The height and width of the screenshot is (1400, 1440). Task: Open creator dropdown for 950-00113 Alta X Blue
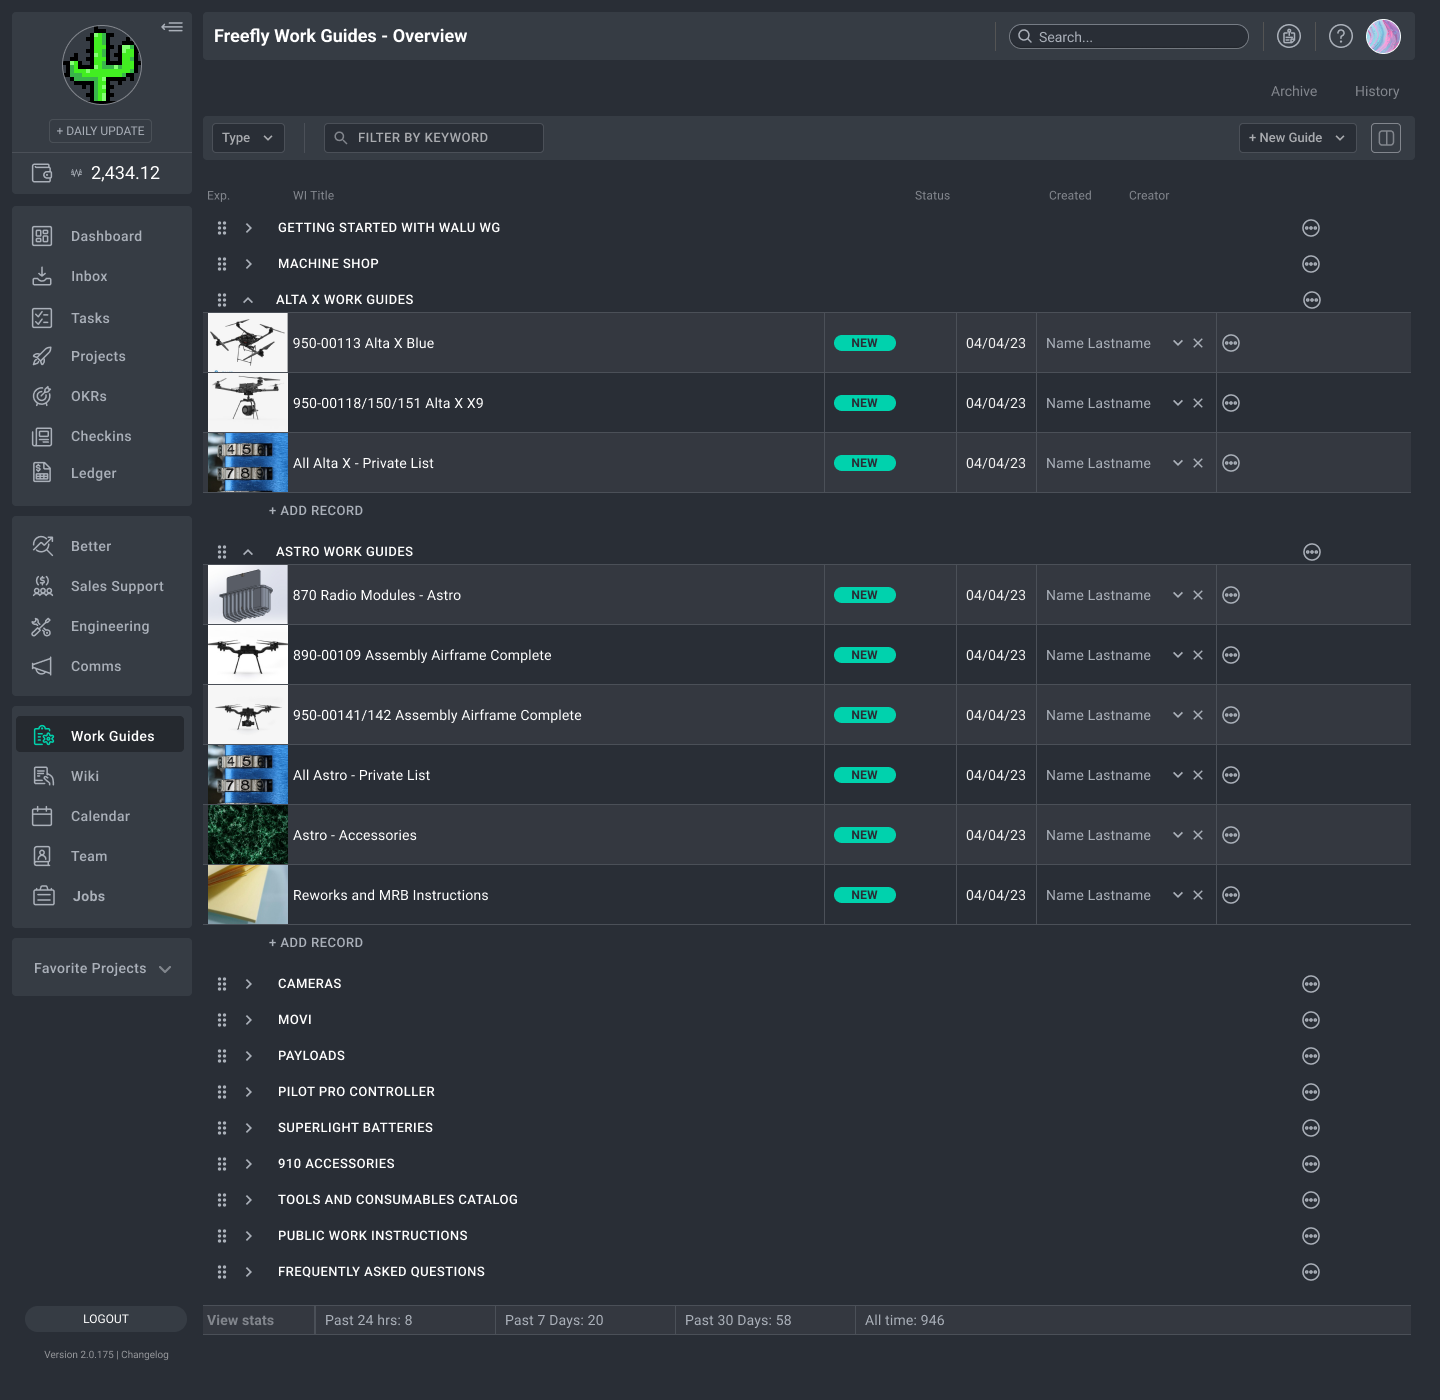pos(1178,343)
